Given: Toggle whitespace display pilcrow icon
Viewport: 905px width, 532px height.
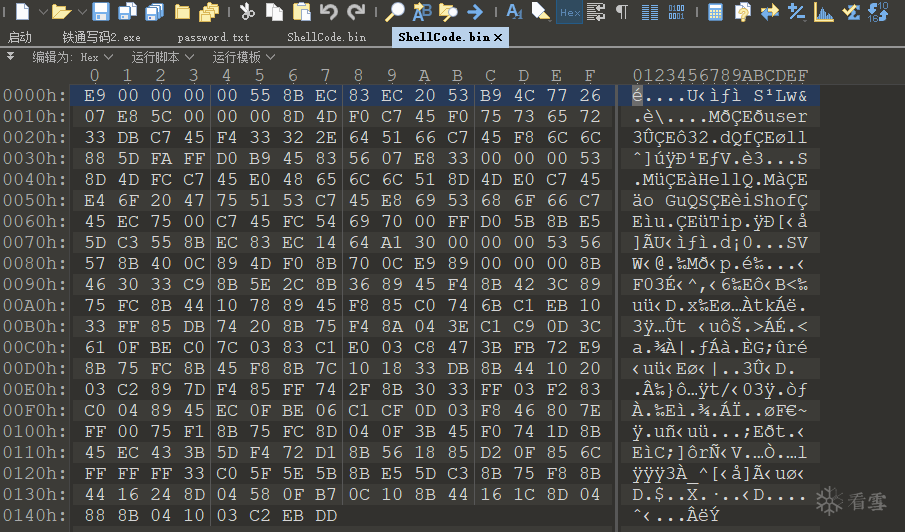Looking at the screenshot, I should (622, 12).
